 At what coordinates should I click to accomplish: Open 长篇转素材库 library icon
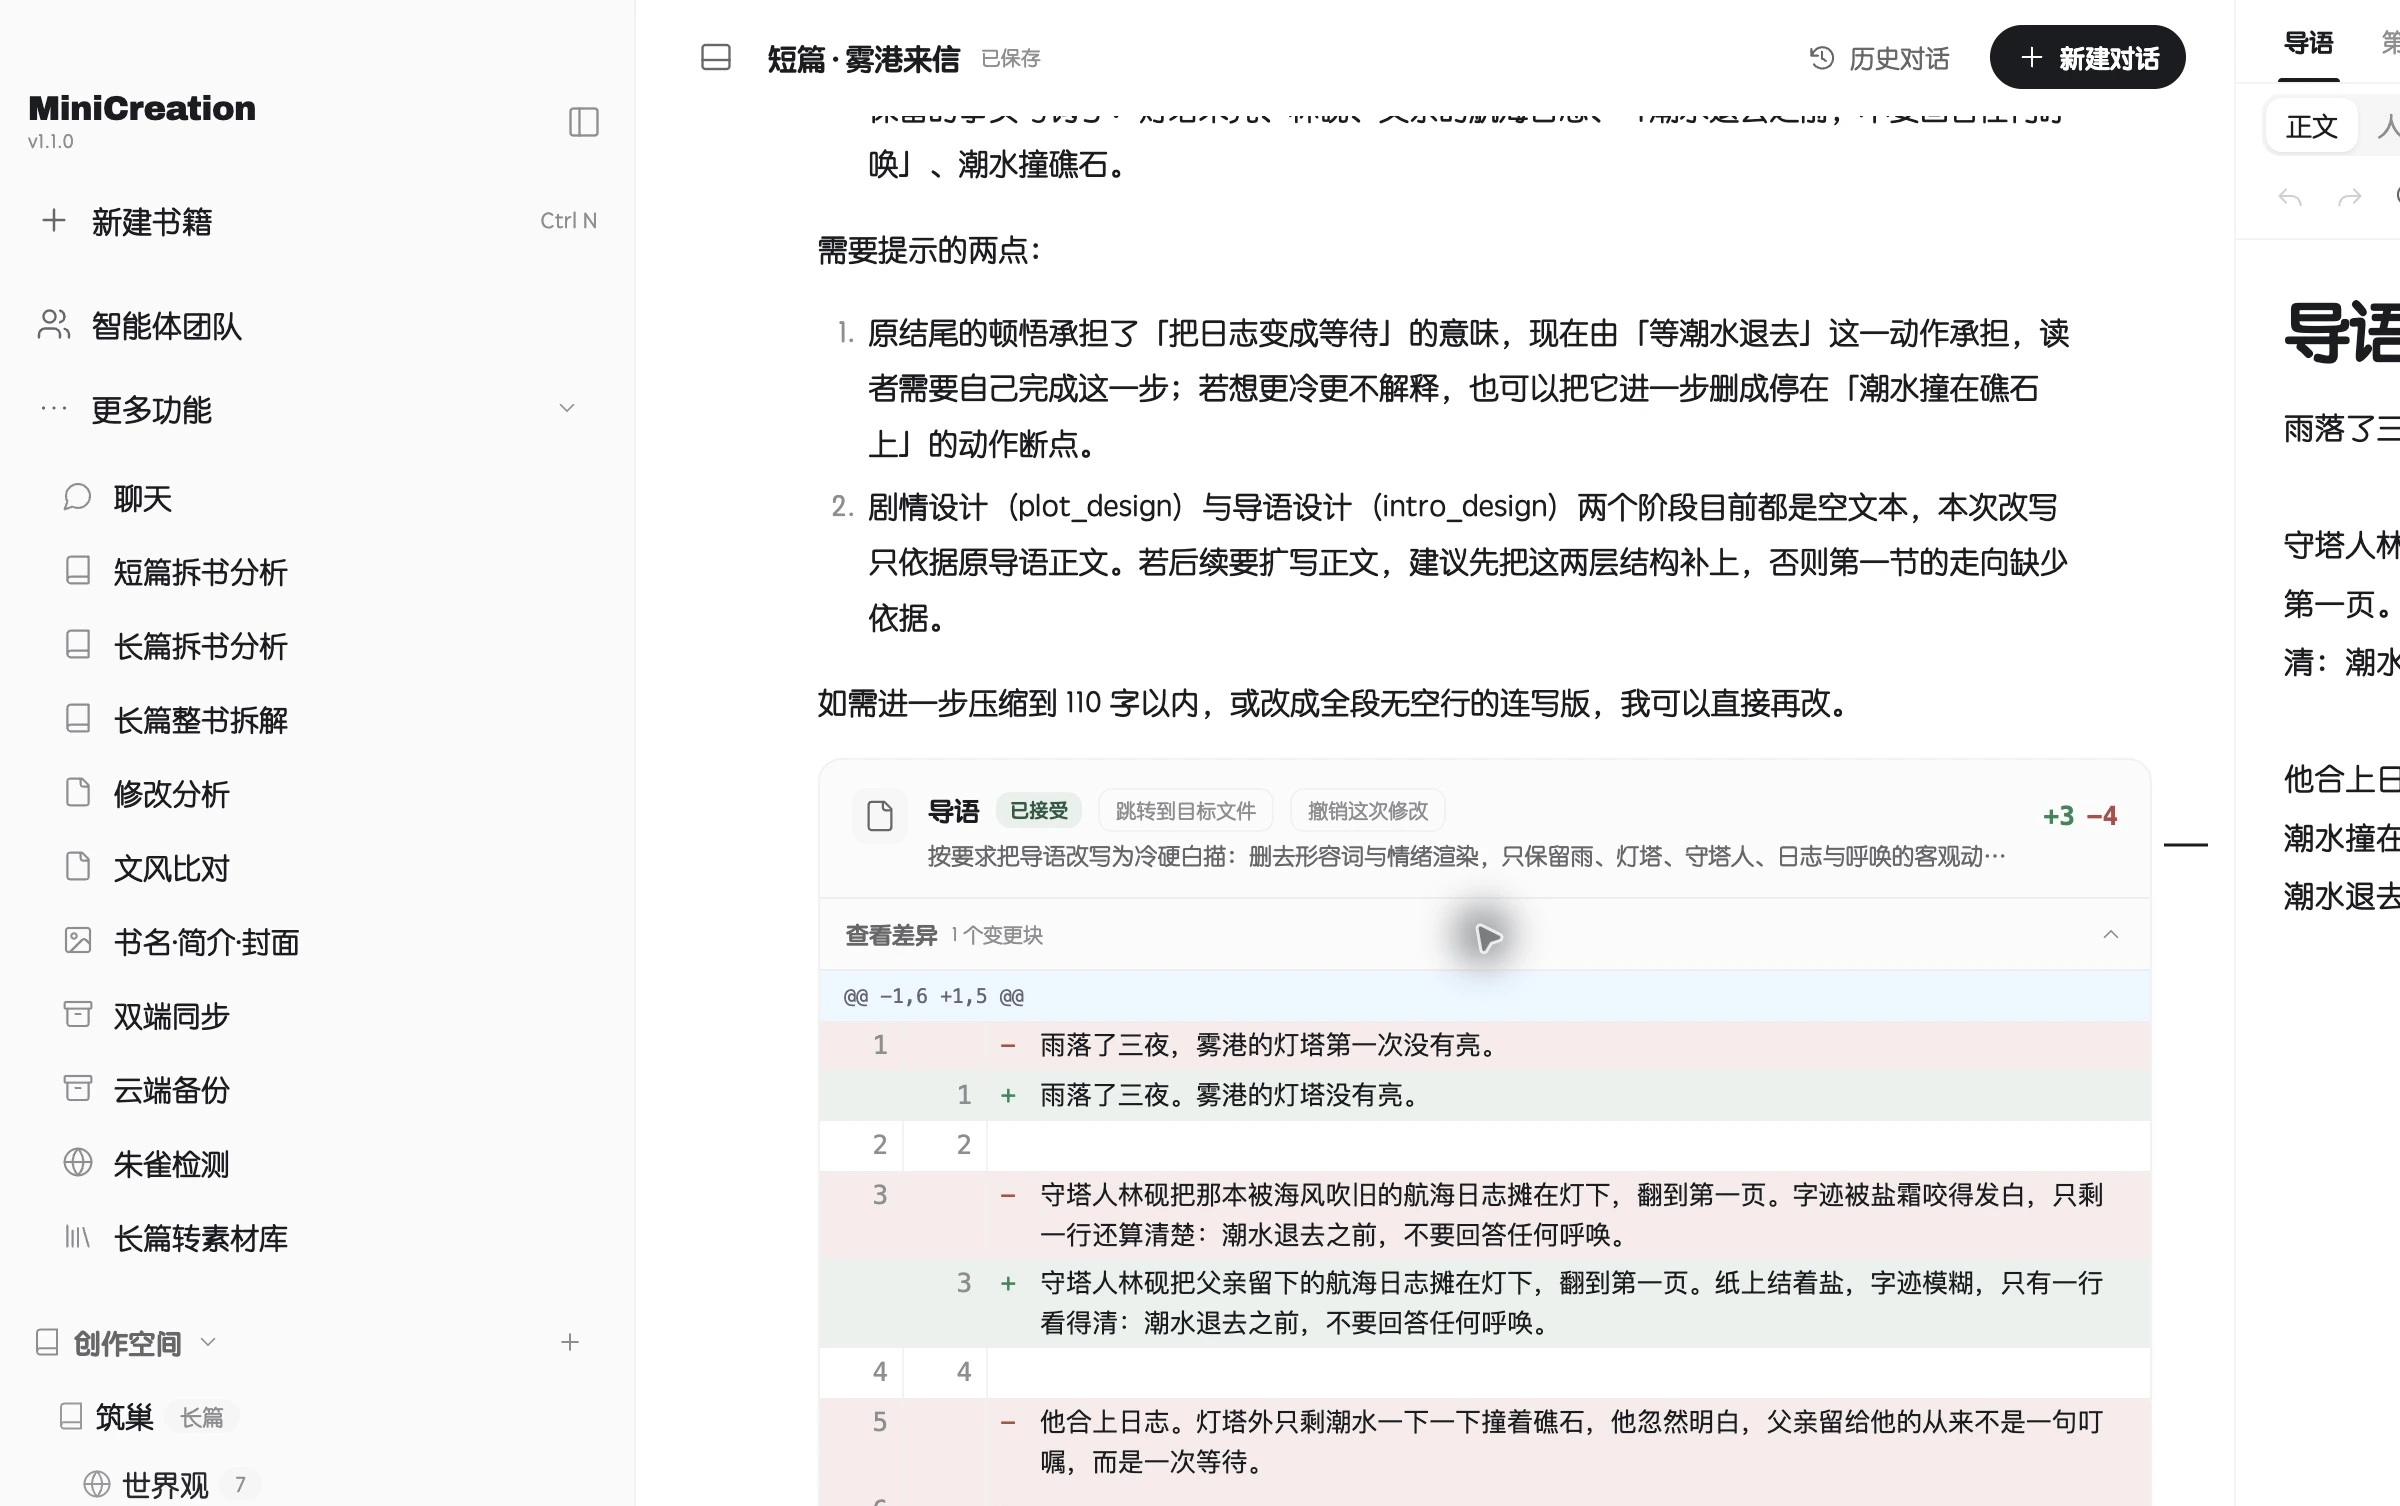(78, 1237)
